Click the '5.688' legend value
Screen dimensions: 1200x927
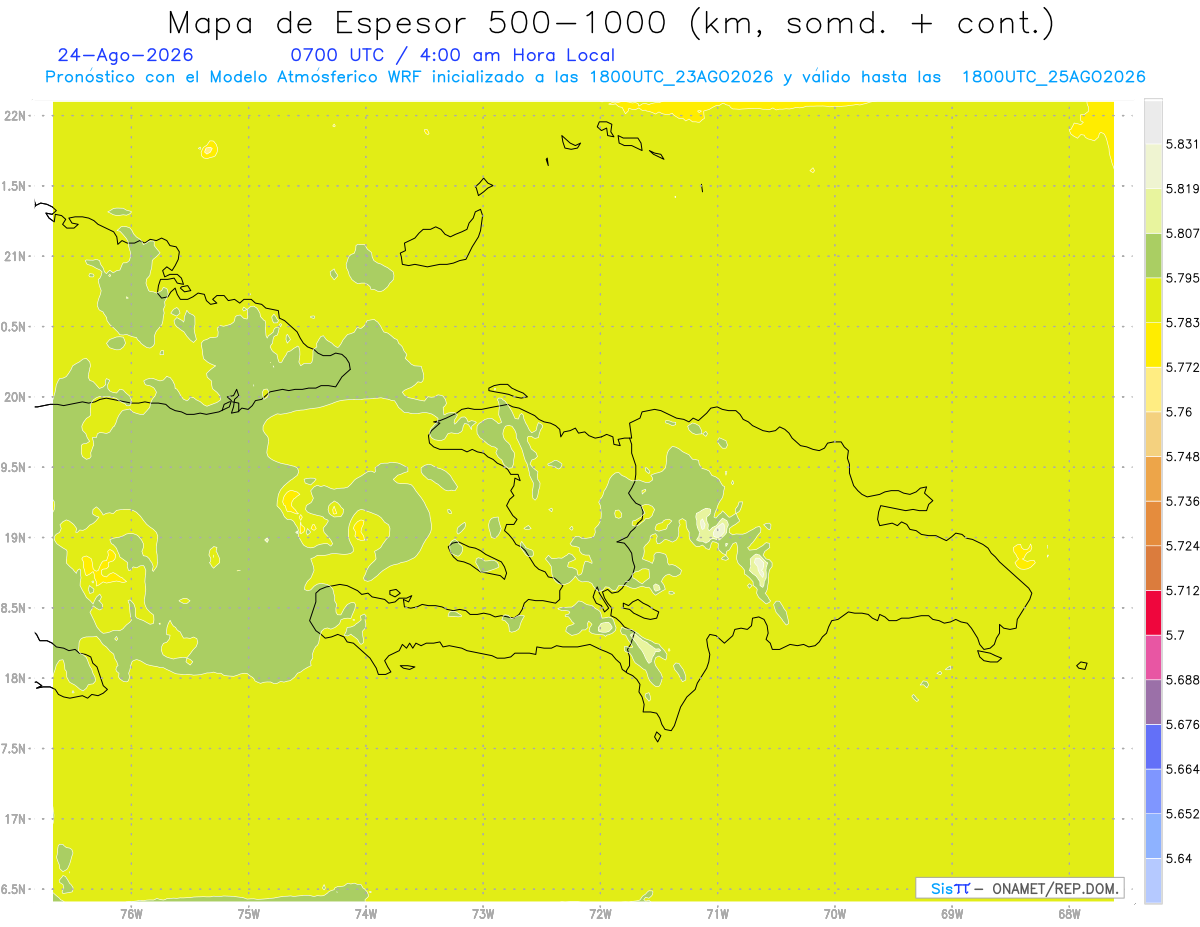(x=1183, y=680)
